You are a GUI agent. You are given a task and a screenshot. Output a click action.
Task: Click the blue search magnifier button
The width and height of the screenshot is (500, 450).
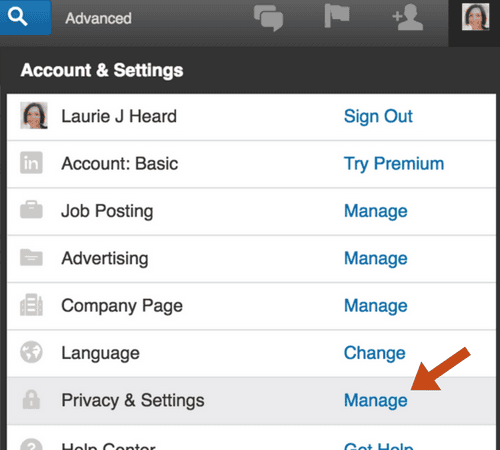[25, 17]
